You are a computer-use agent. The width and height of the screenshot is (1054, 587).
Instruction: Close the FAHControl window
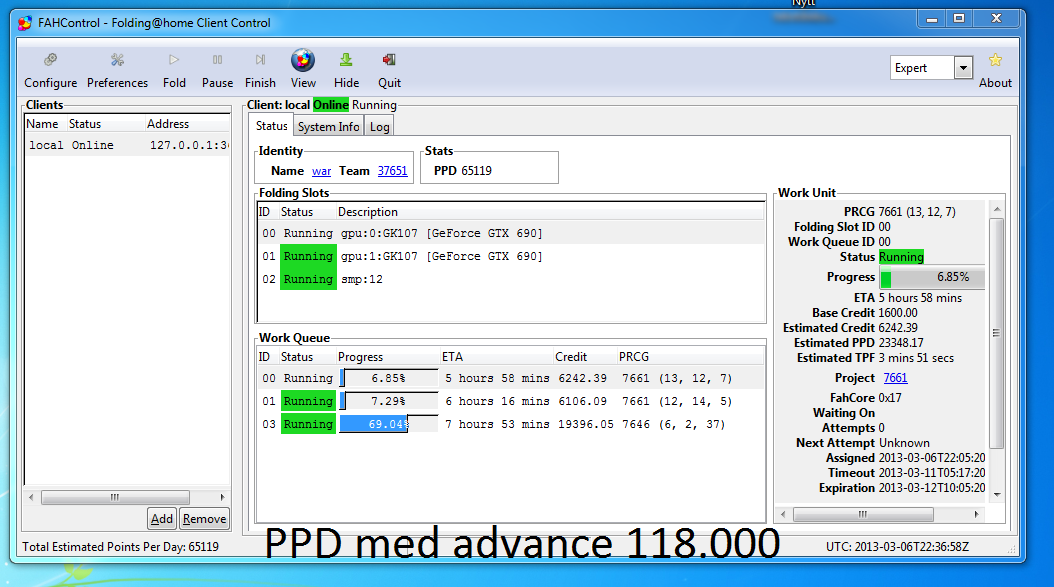pos(997,19)
